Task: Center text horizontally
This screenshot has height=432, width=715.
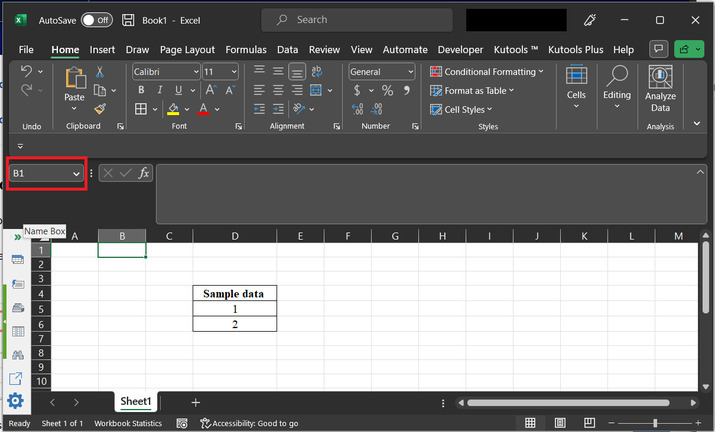Action: [x=278, y=90]
